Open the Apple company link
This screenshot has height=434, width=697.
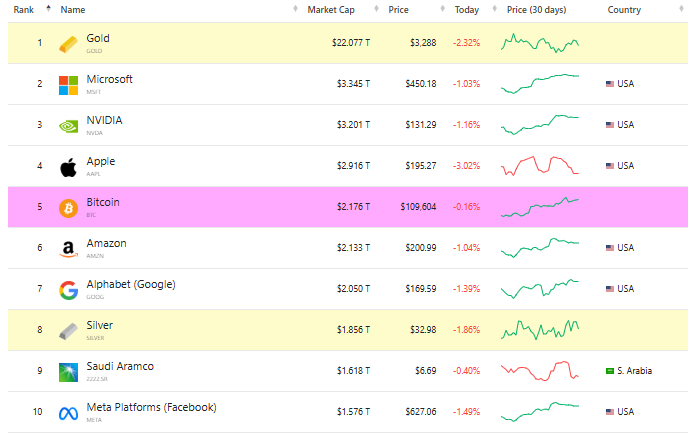pyautogui.click(x=101, y=161)
